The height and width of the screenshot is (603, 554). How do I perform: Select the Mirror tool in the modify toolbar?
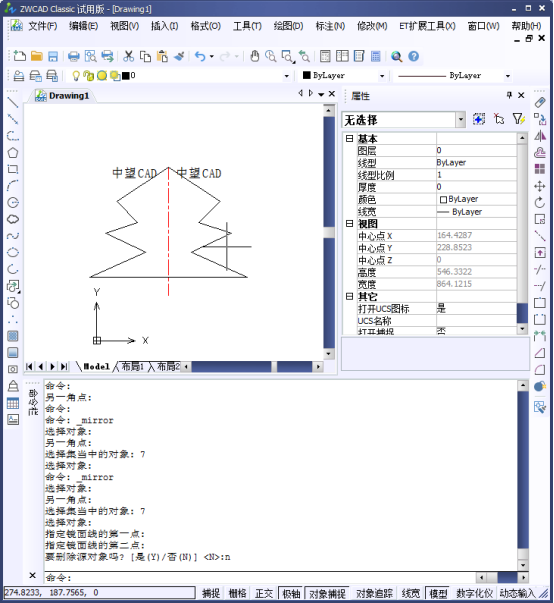tap(540, 136)
